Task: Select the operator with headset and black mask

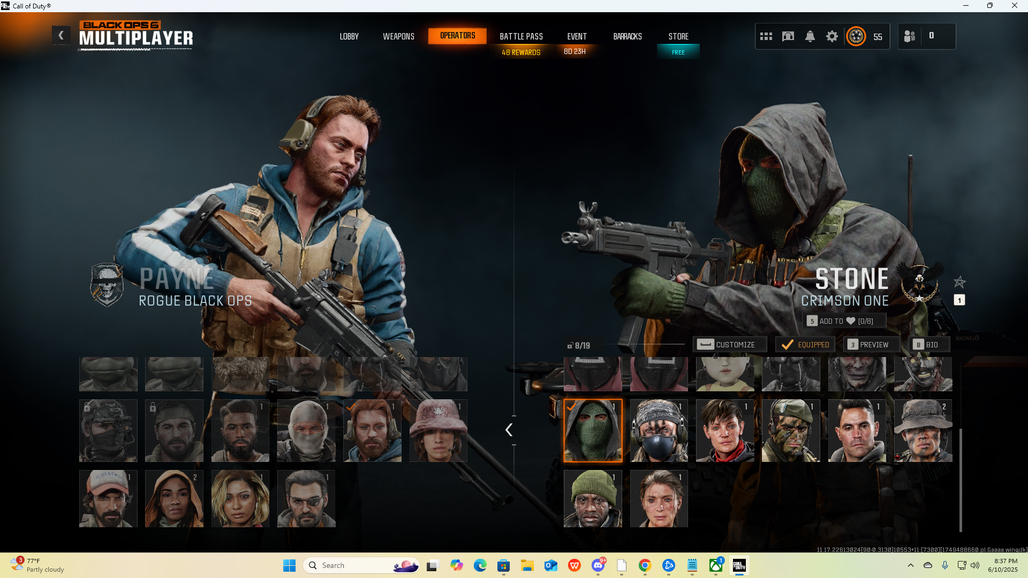Action: coord(659,431)
